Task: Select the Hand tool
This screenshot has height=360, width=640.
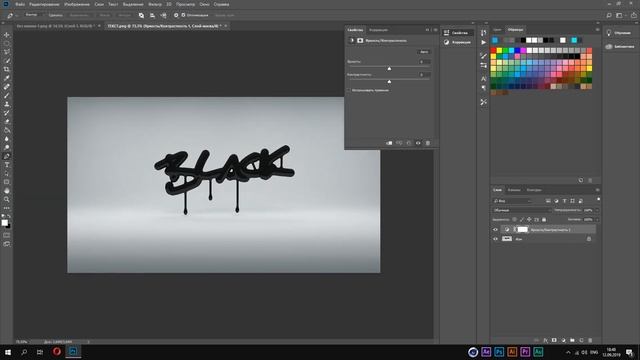Action: 7,191
